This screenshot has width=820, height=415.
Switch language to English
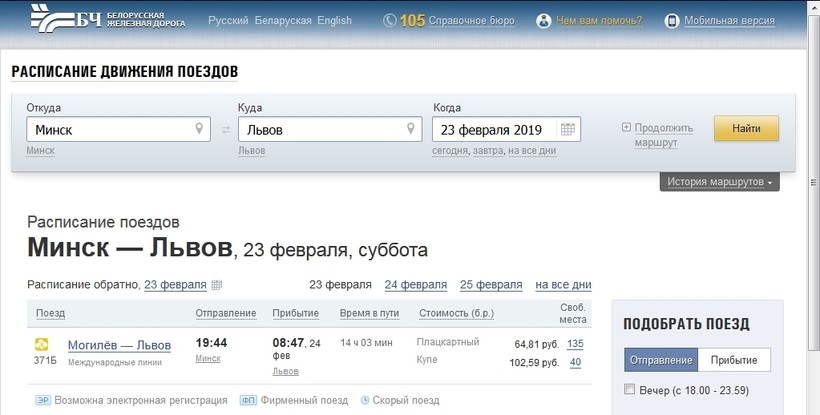[334, 21]
